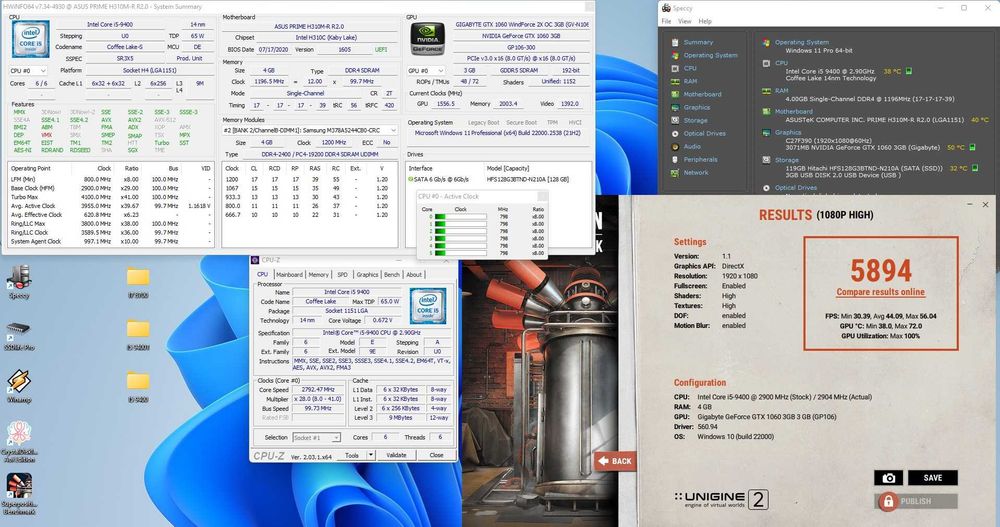
Task: Open Audio in the Speccy sidebar
Action: [692, 147]
